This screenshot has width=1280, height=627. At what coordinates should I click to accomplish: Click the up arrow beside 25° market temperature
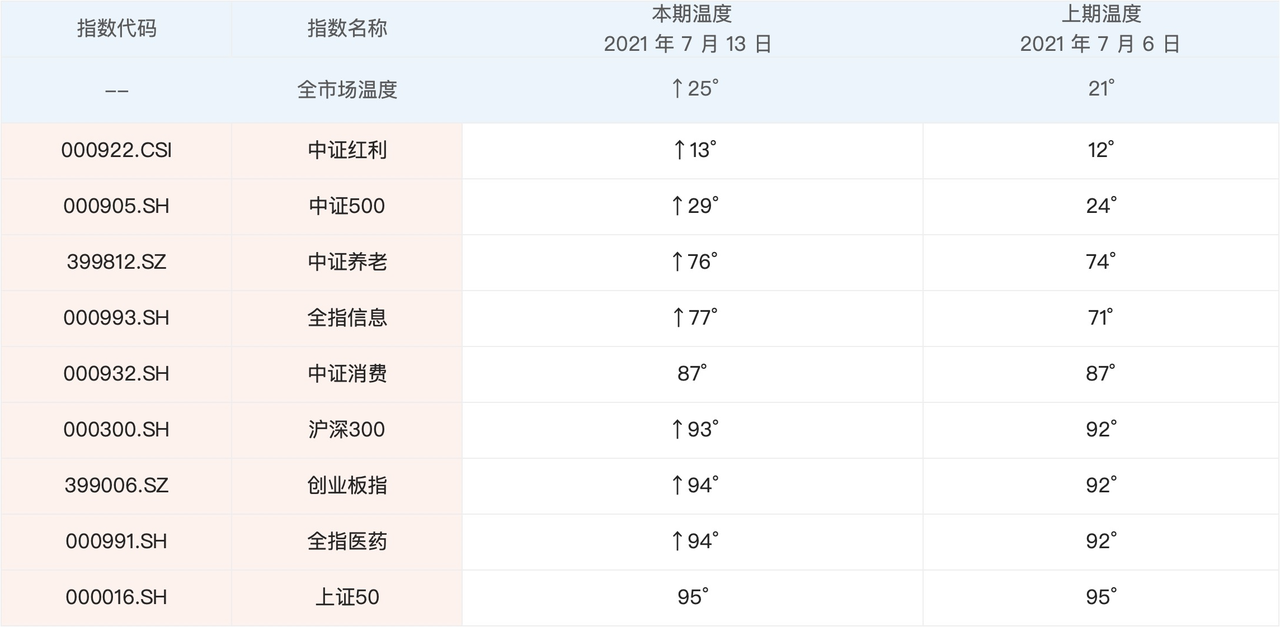tap(677, 89)
